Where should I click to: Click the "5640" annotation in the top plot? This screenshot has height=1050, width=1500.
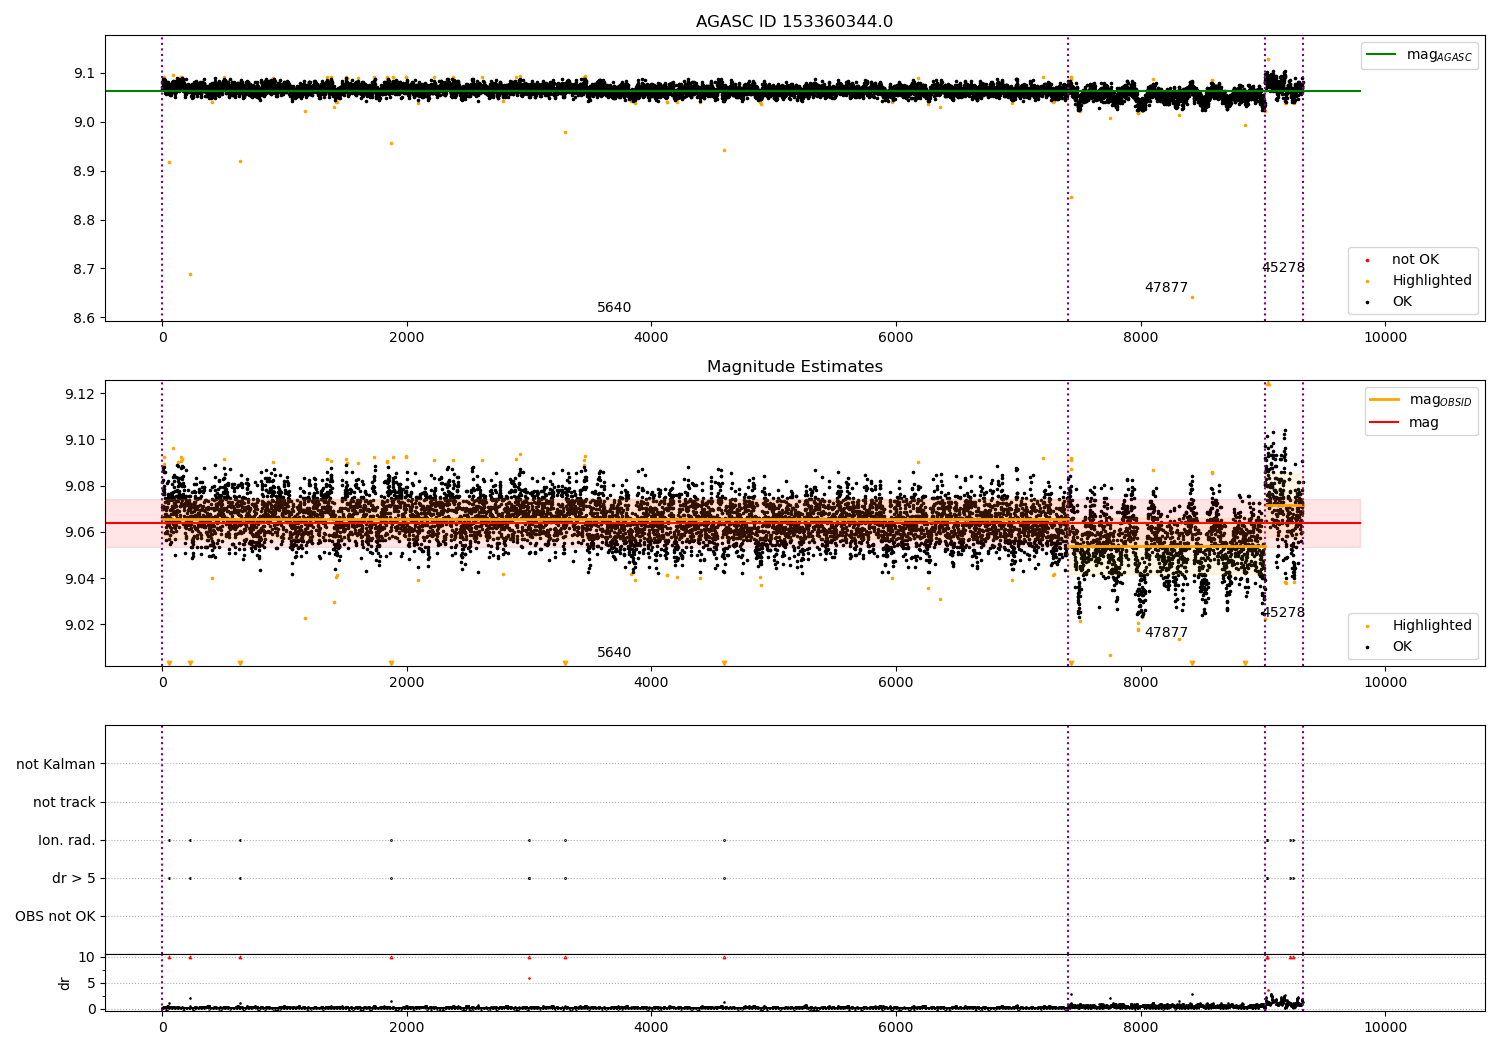click(x=614, y=308)
